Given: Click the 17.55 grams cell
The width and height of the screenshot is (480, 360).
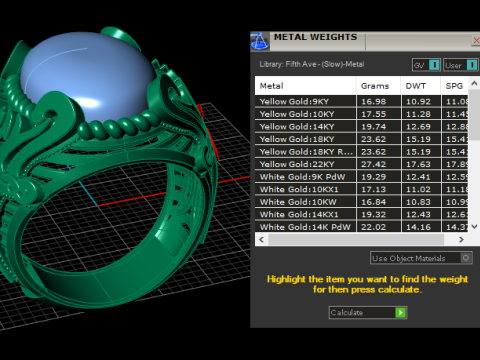Looking at the screenshot, I should click(379, 114).
